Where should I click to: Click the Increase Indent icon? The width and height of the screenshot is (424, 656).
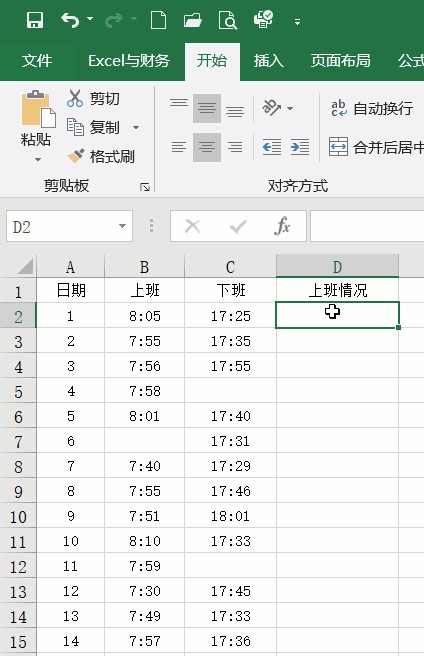300,147
